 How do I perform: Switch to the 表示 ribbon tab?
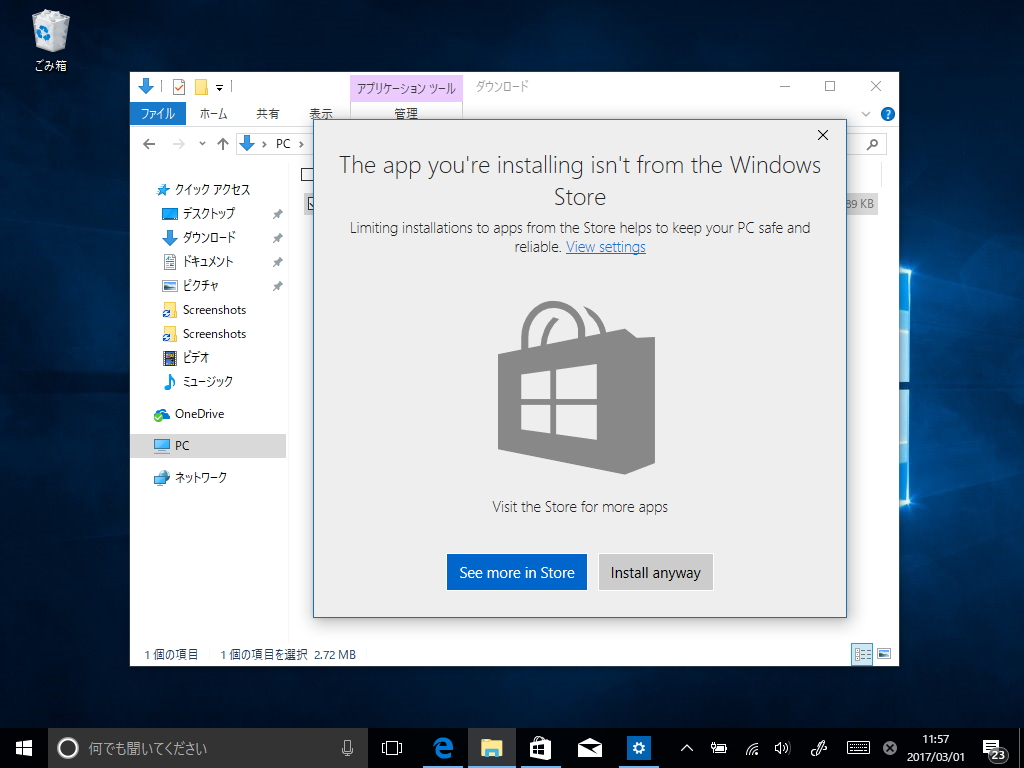(x=321, y=114)
